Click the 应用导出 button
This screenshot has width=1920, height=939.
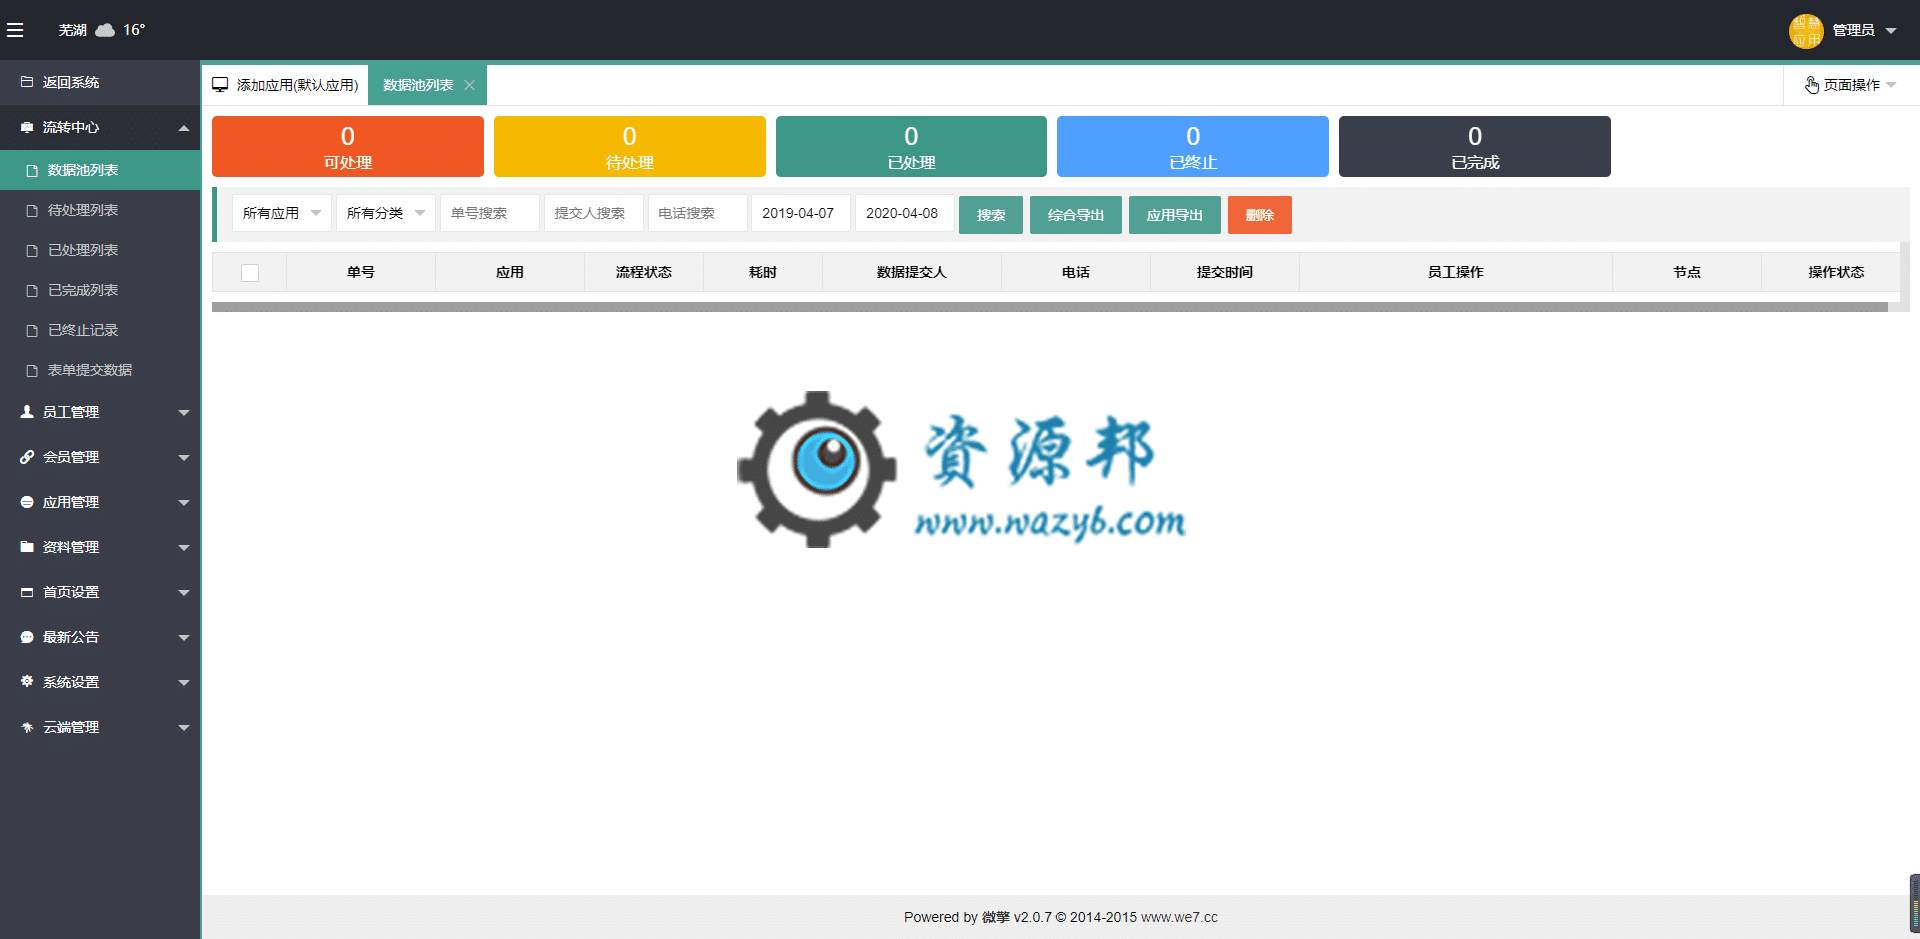pos(1175,215)
